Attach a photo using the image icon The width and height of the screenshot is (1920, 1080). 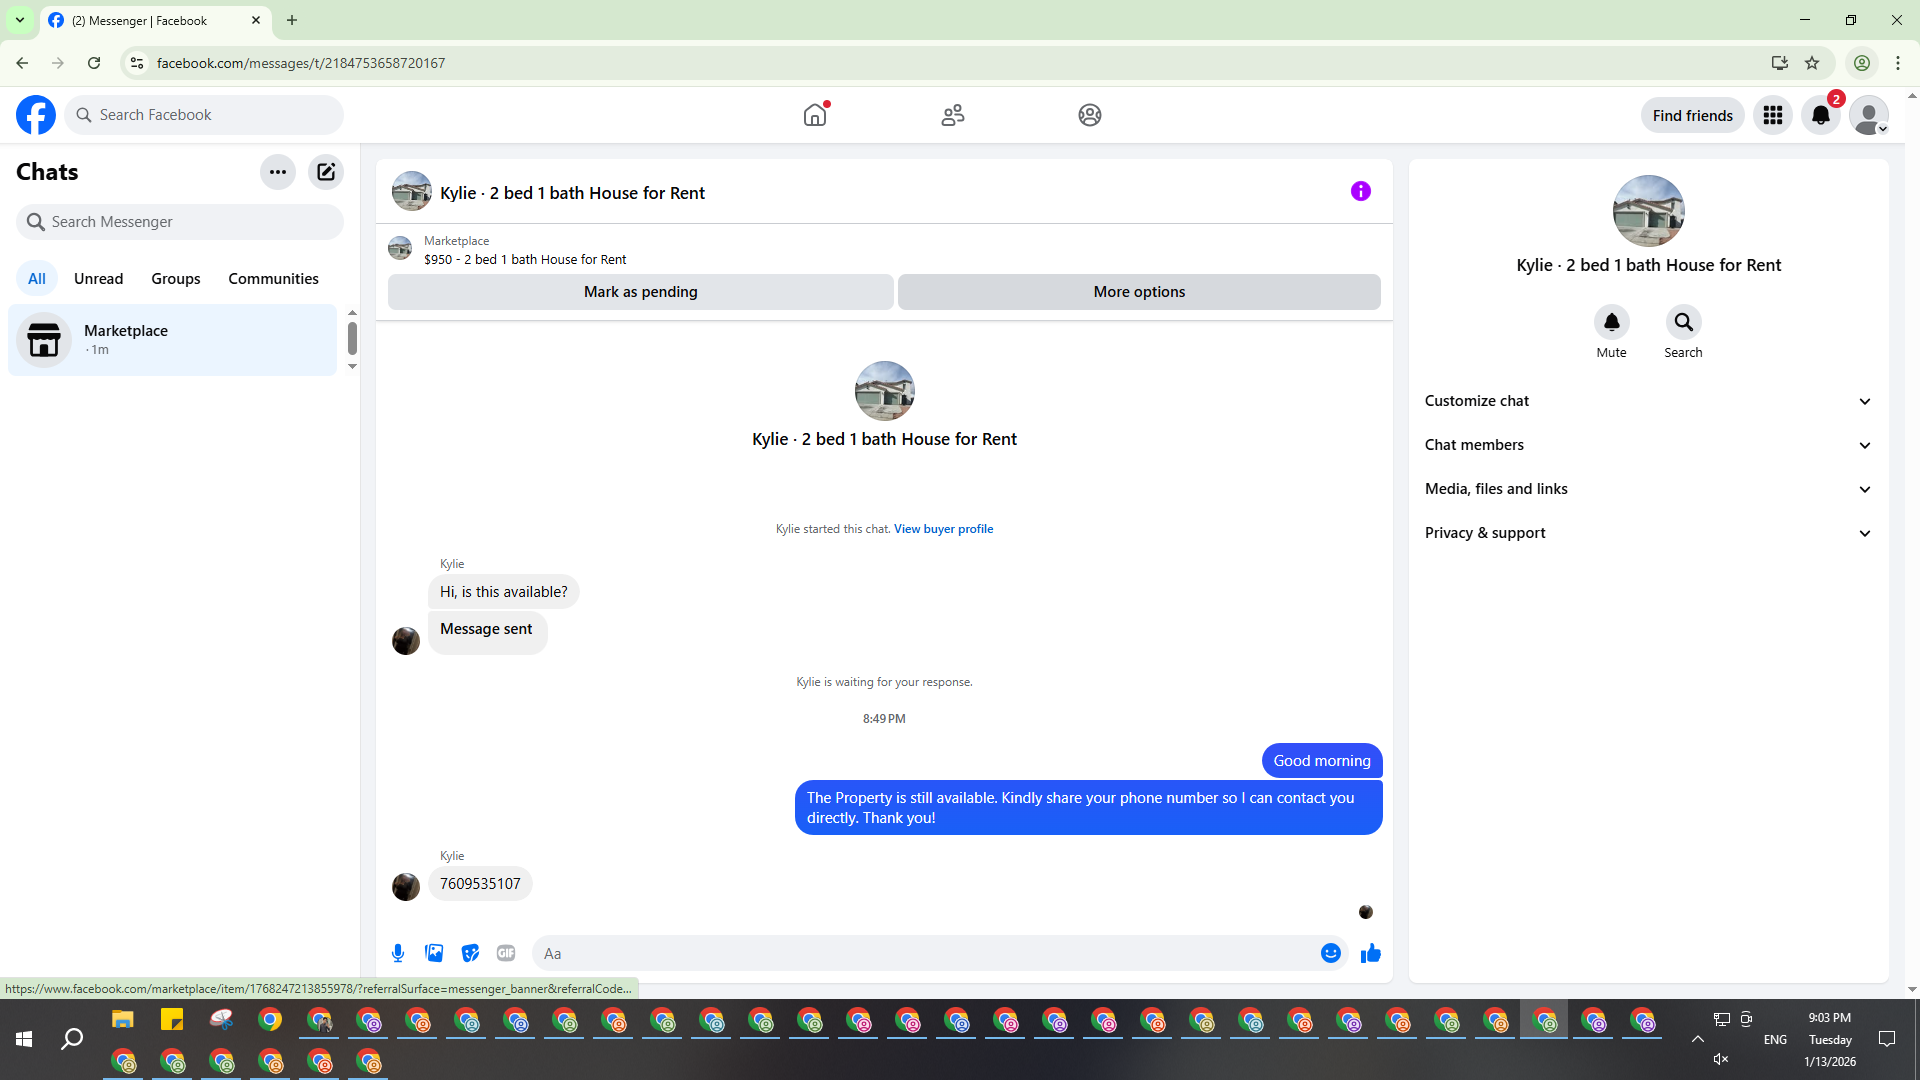coord(434,953)
